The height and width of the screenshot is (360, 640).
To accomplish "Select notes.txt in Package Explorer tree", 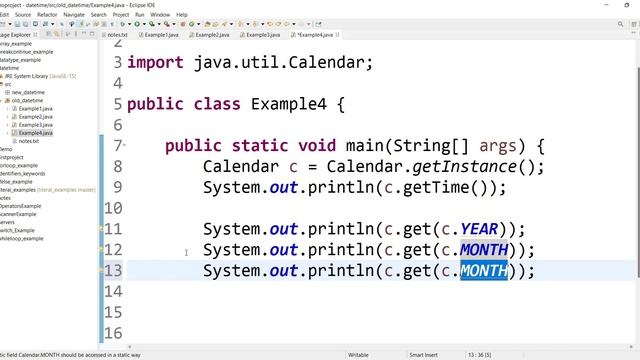I will point(29,141).
